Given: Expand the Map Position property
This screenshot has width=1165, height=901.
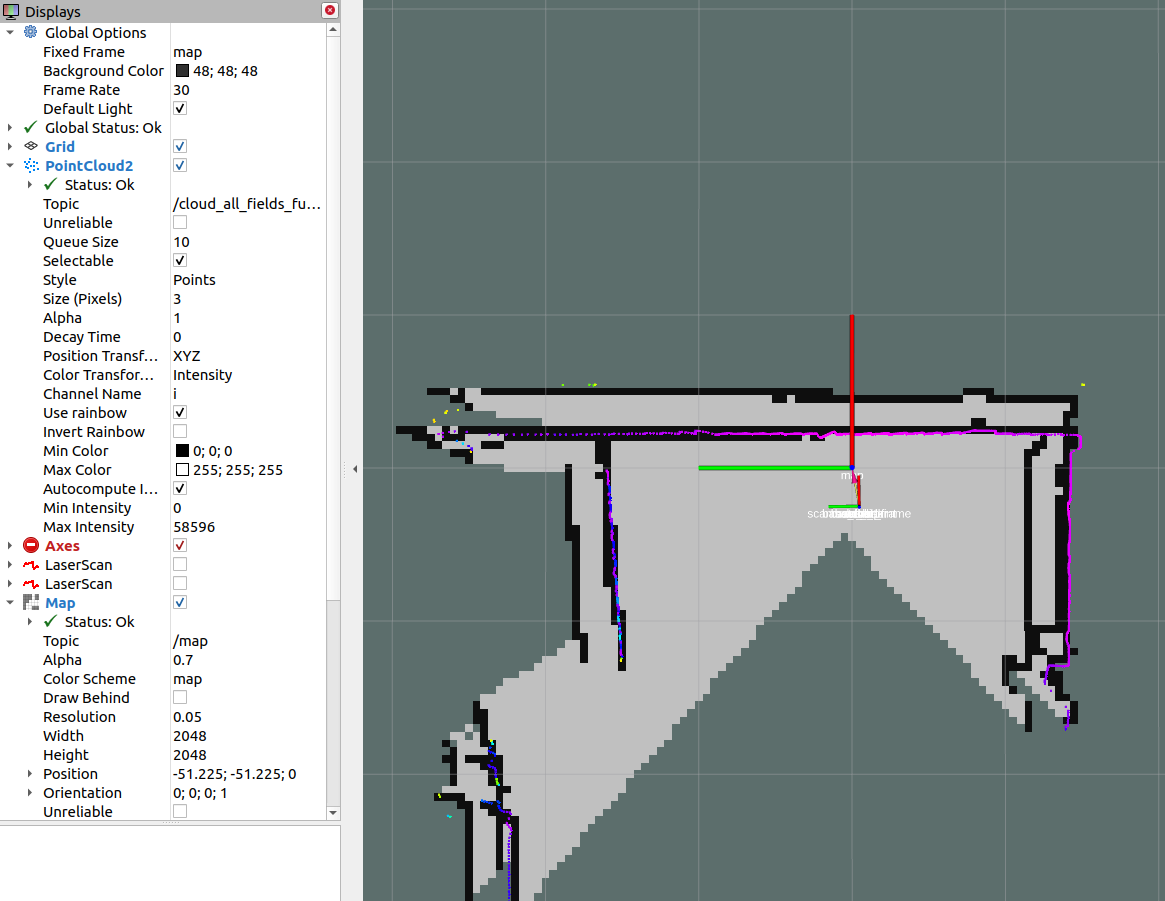Looking at the screenshot, I should [30, 774].
